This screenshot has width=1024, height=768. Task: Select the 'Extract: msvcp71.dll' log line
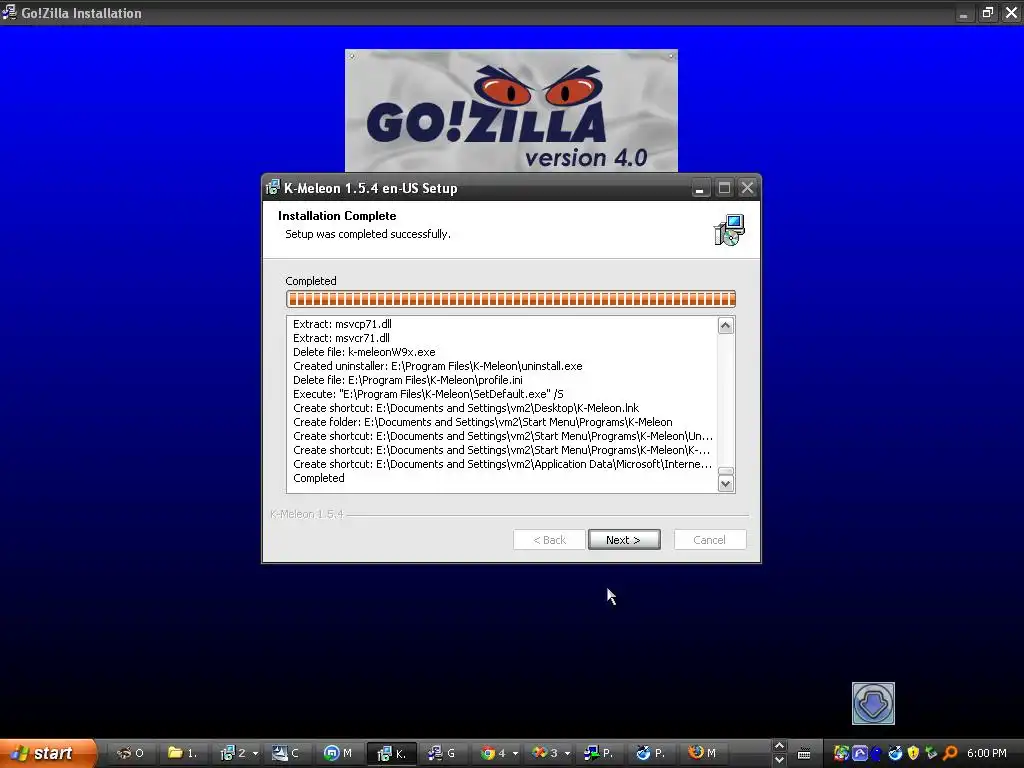pos(342,324)
